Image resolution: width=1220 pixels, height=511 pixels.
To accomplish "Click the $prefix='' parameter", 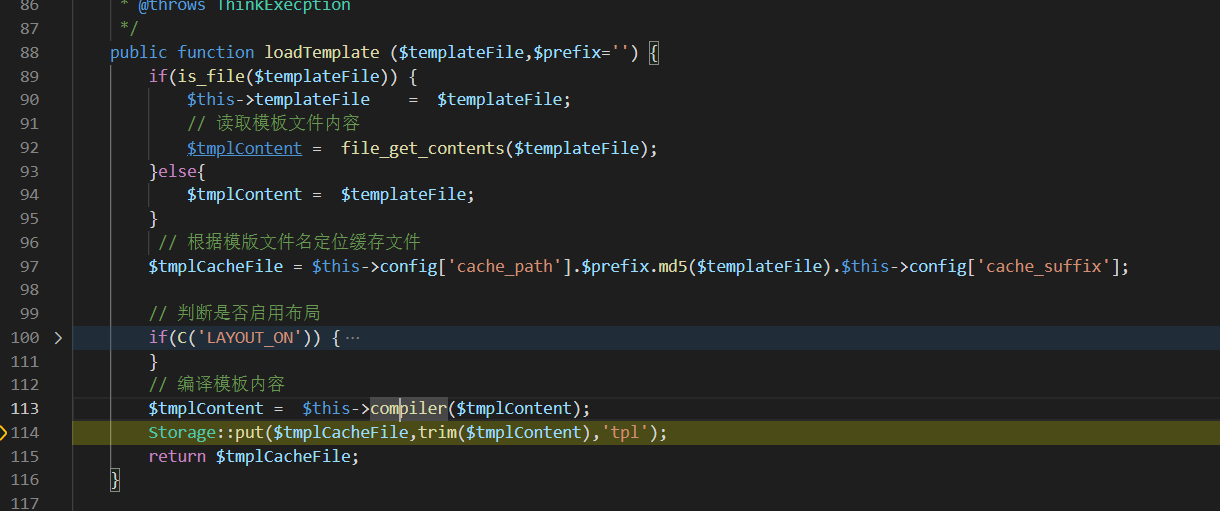I will coord(580,52).
